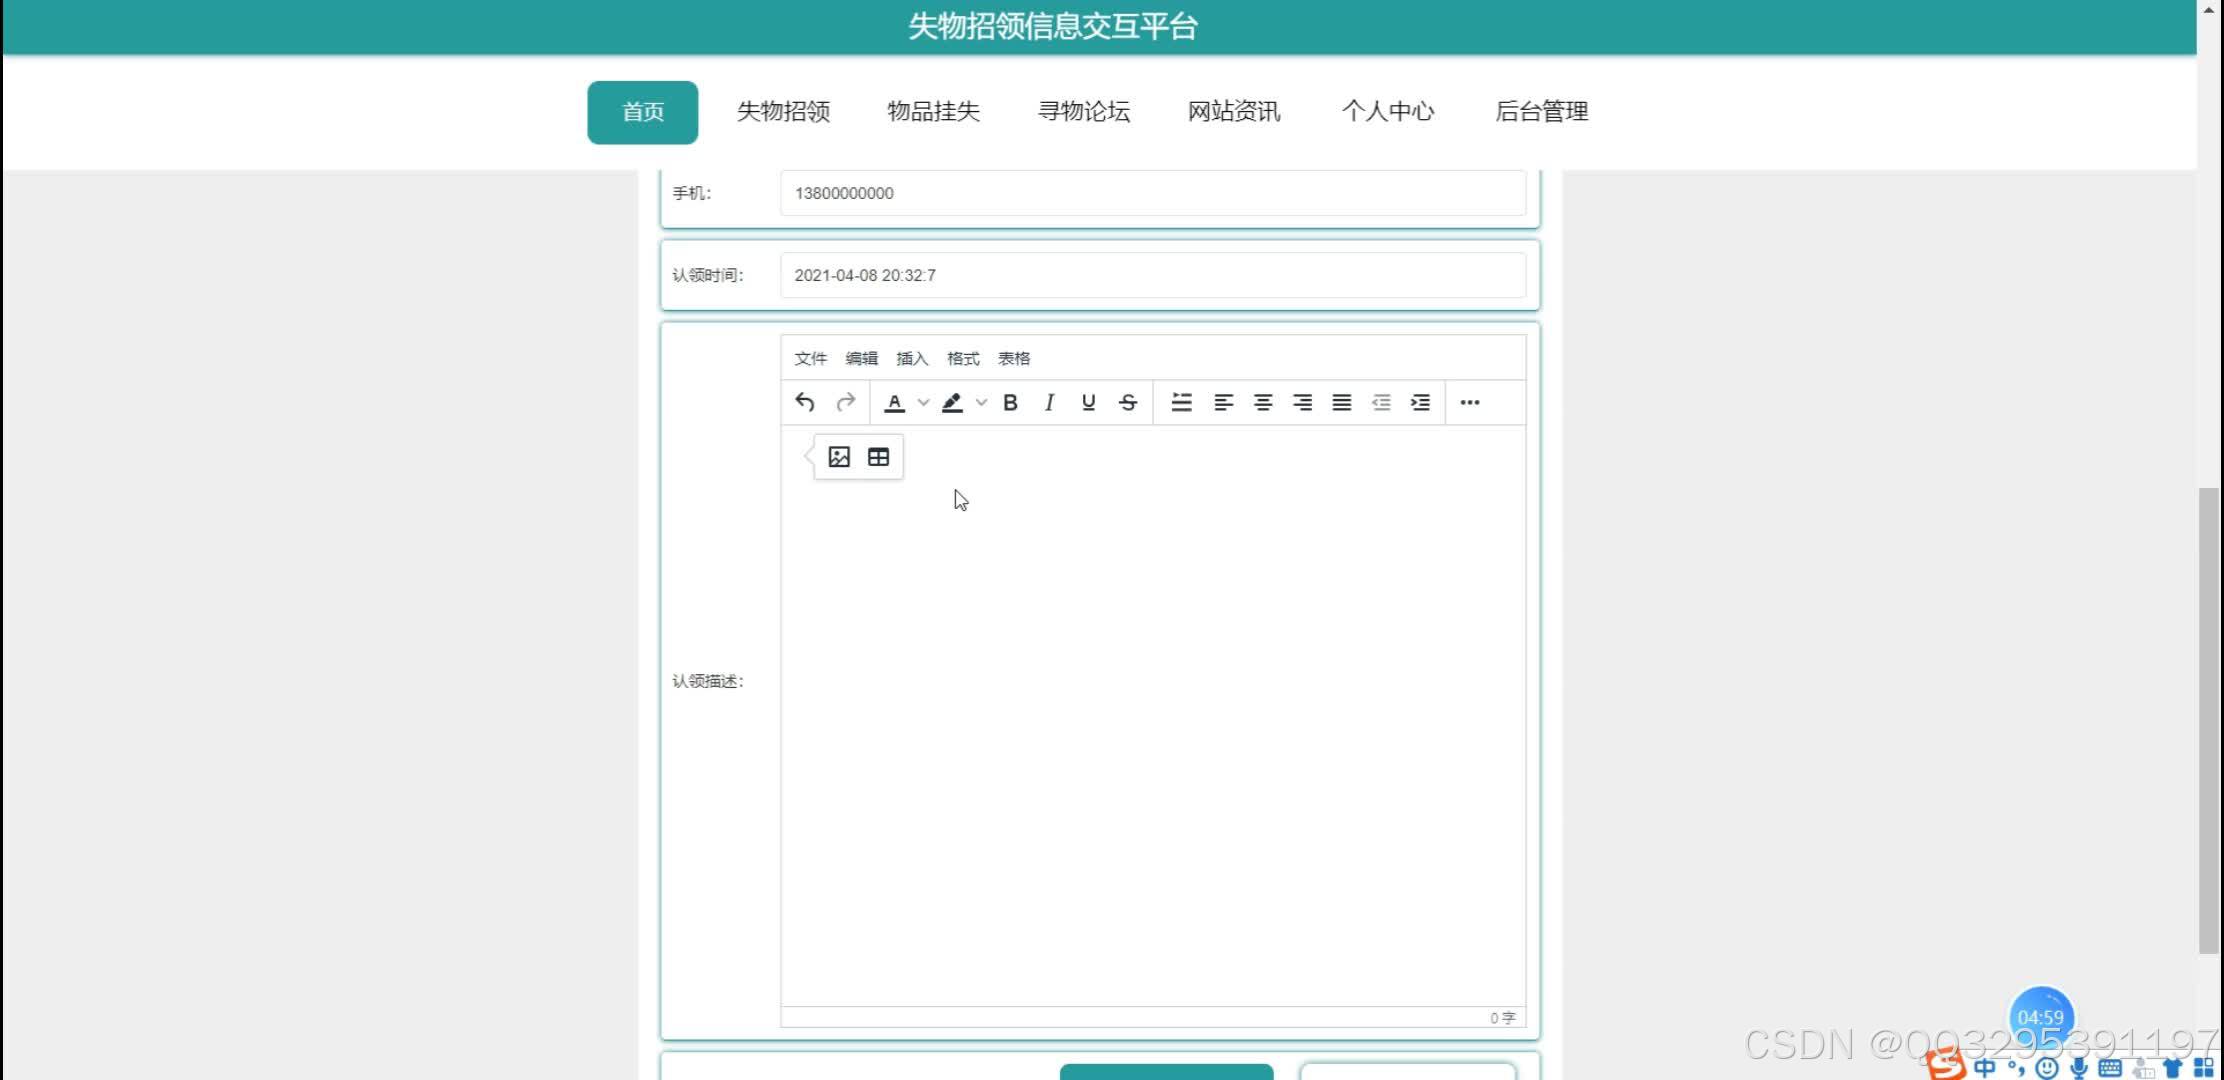Click the vertical page scrollbar thumb
Viewport: 2224px width, 1080px height.
(2209, 720)
